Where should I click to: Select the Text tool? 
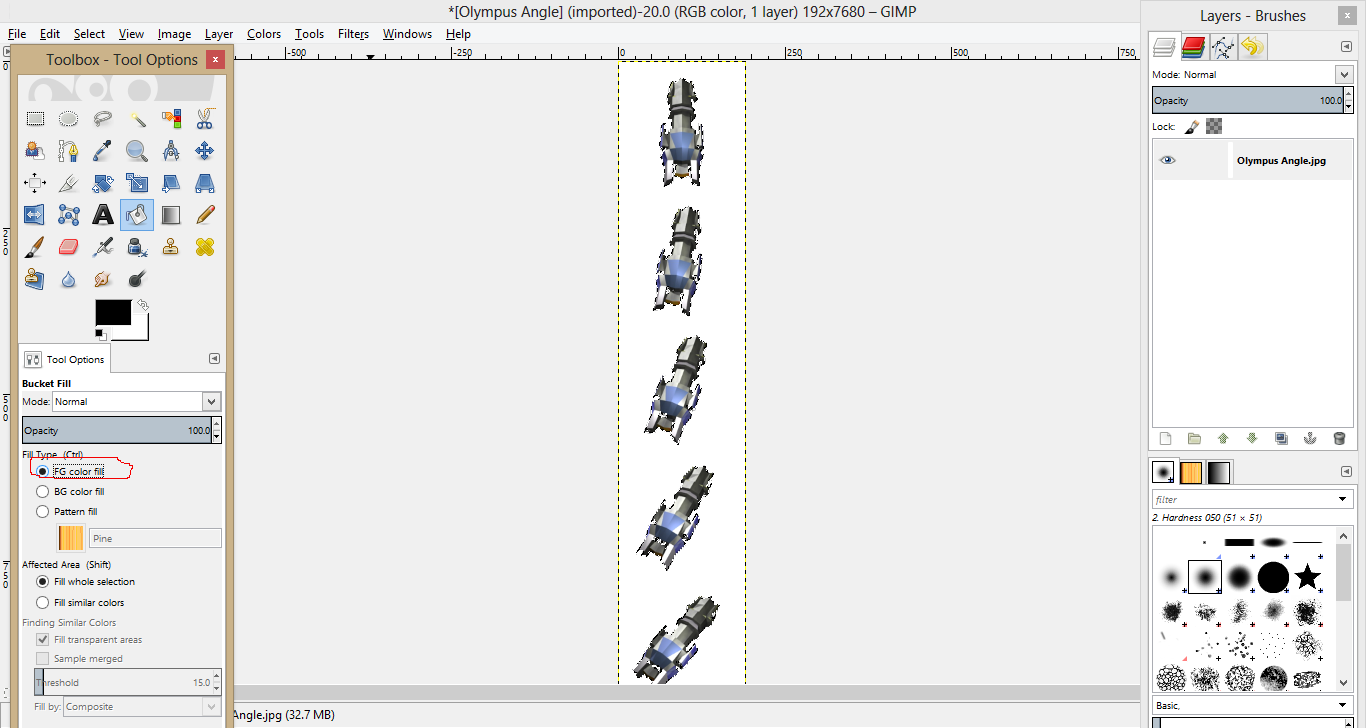tap(103, 215)
